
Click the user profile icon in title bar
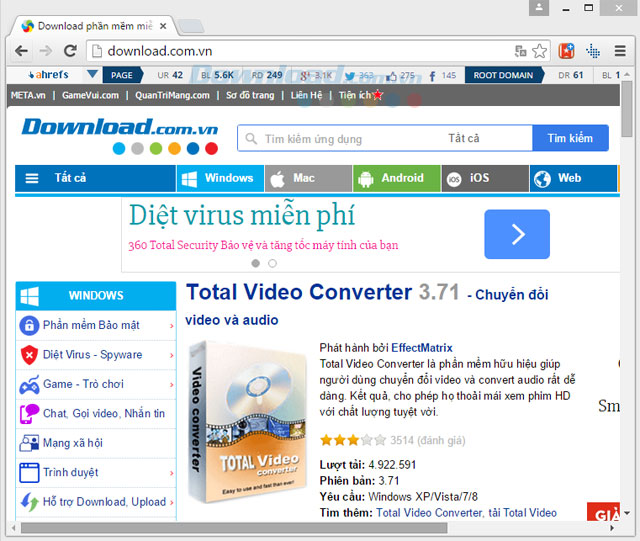[x=539, y=7]
